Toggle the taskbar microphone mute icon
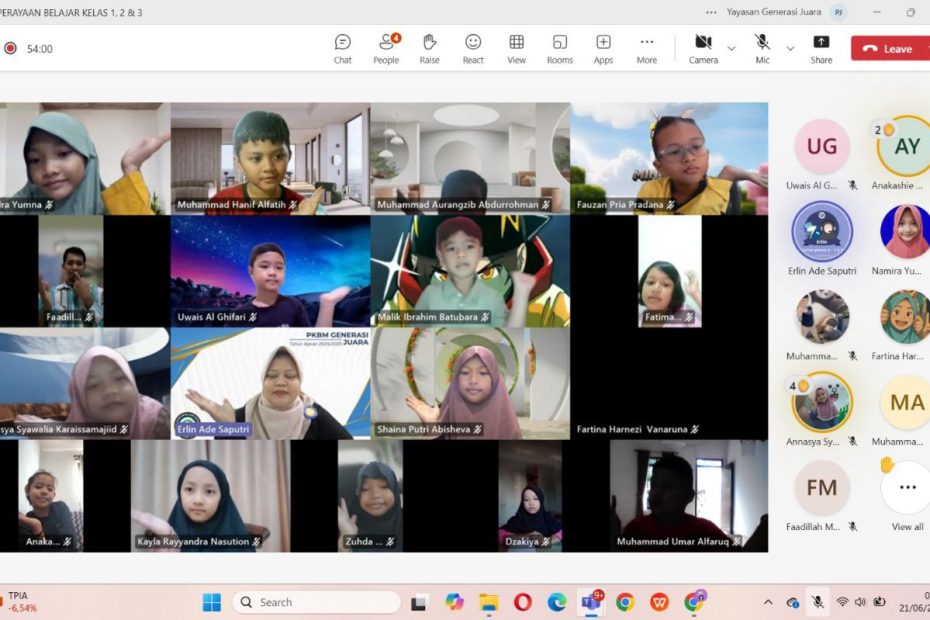Screen dimensions: 930x620 click(x=817, y=602)
